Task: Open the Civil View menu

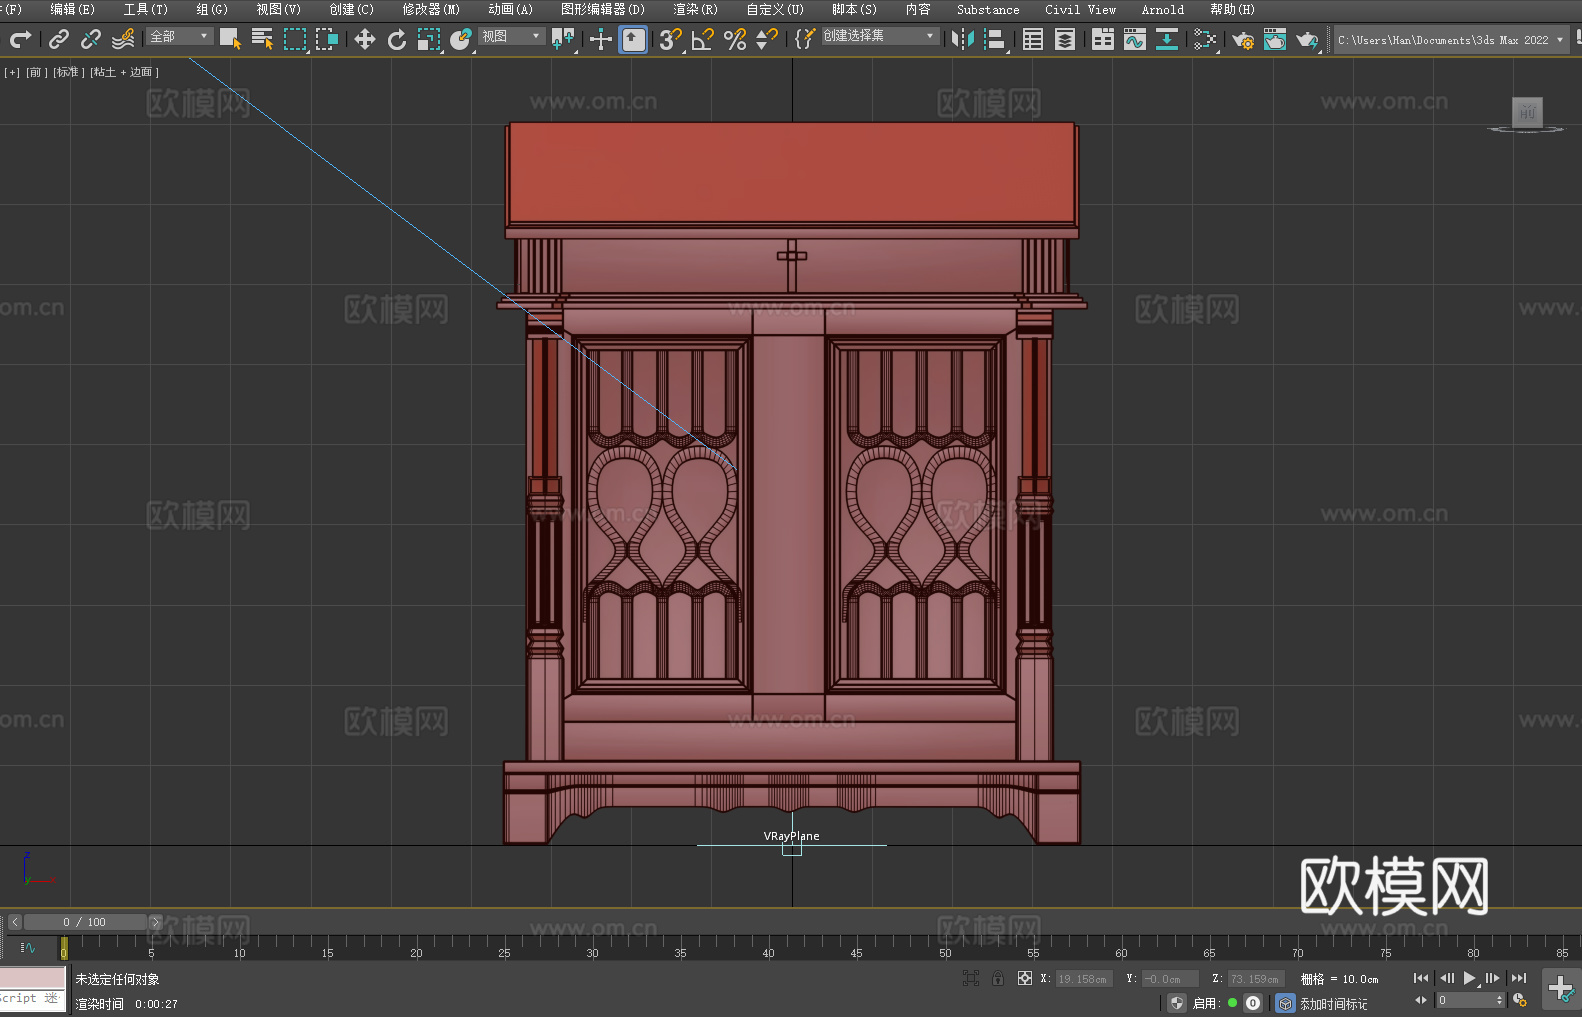Action: point(1081,9)
